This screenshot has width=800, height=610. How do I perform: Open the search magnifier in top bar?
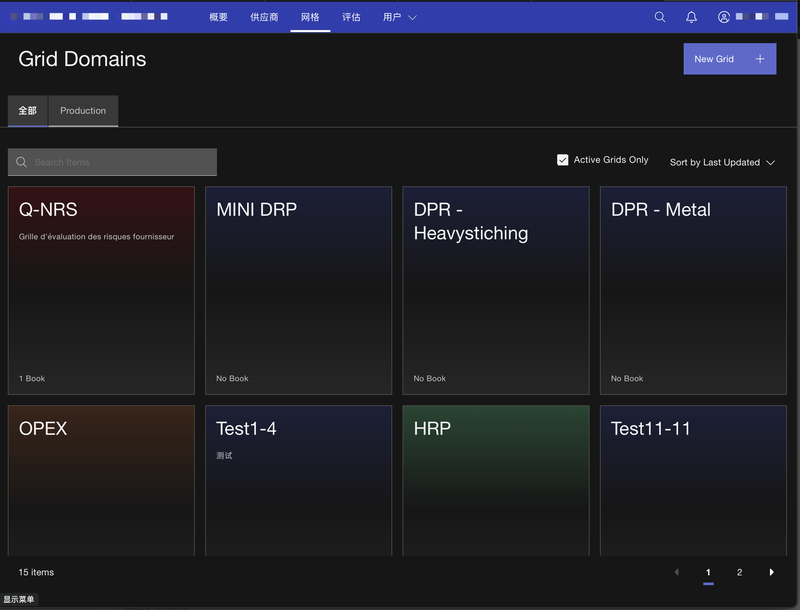tap(660, 17)
